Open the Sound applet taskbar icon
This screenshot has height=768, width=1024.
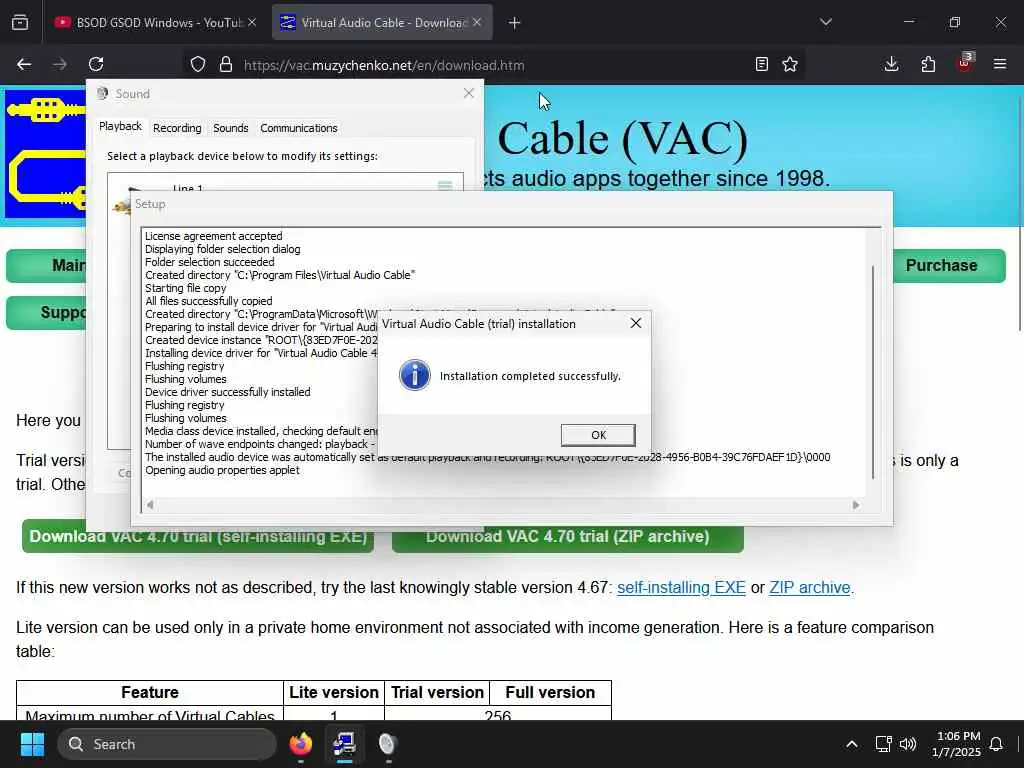[387, 744]
